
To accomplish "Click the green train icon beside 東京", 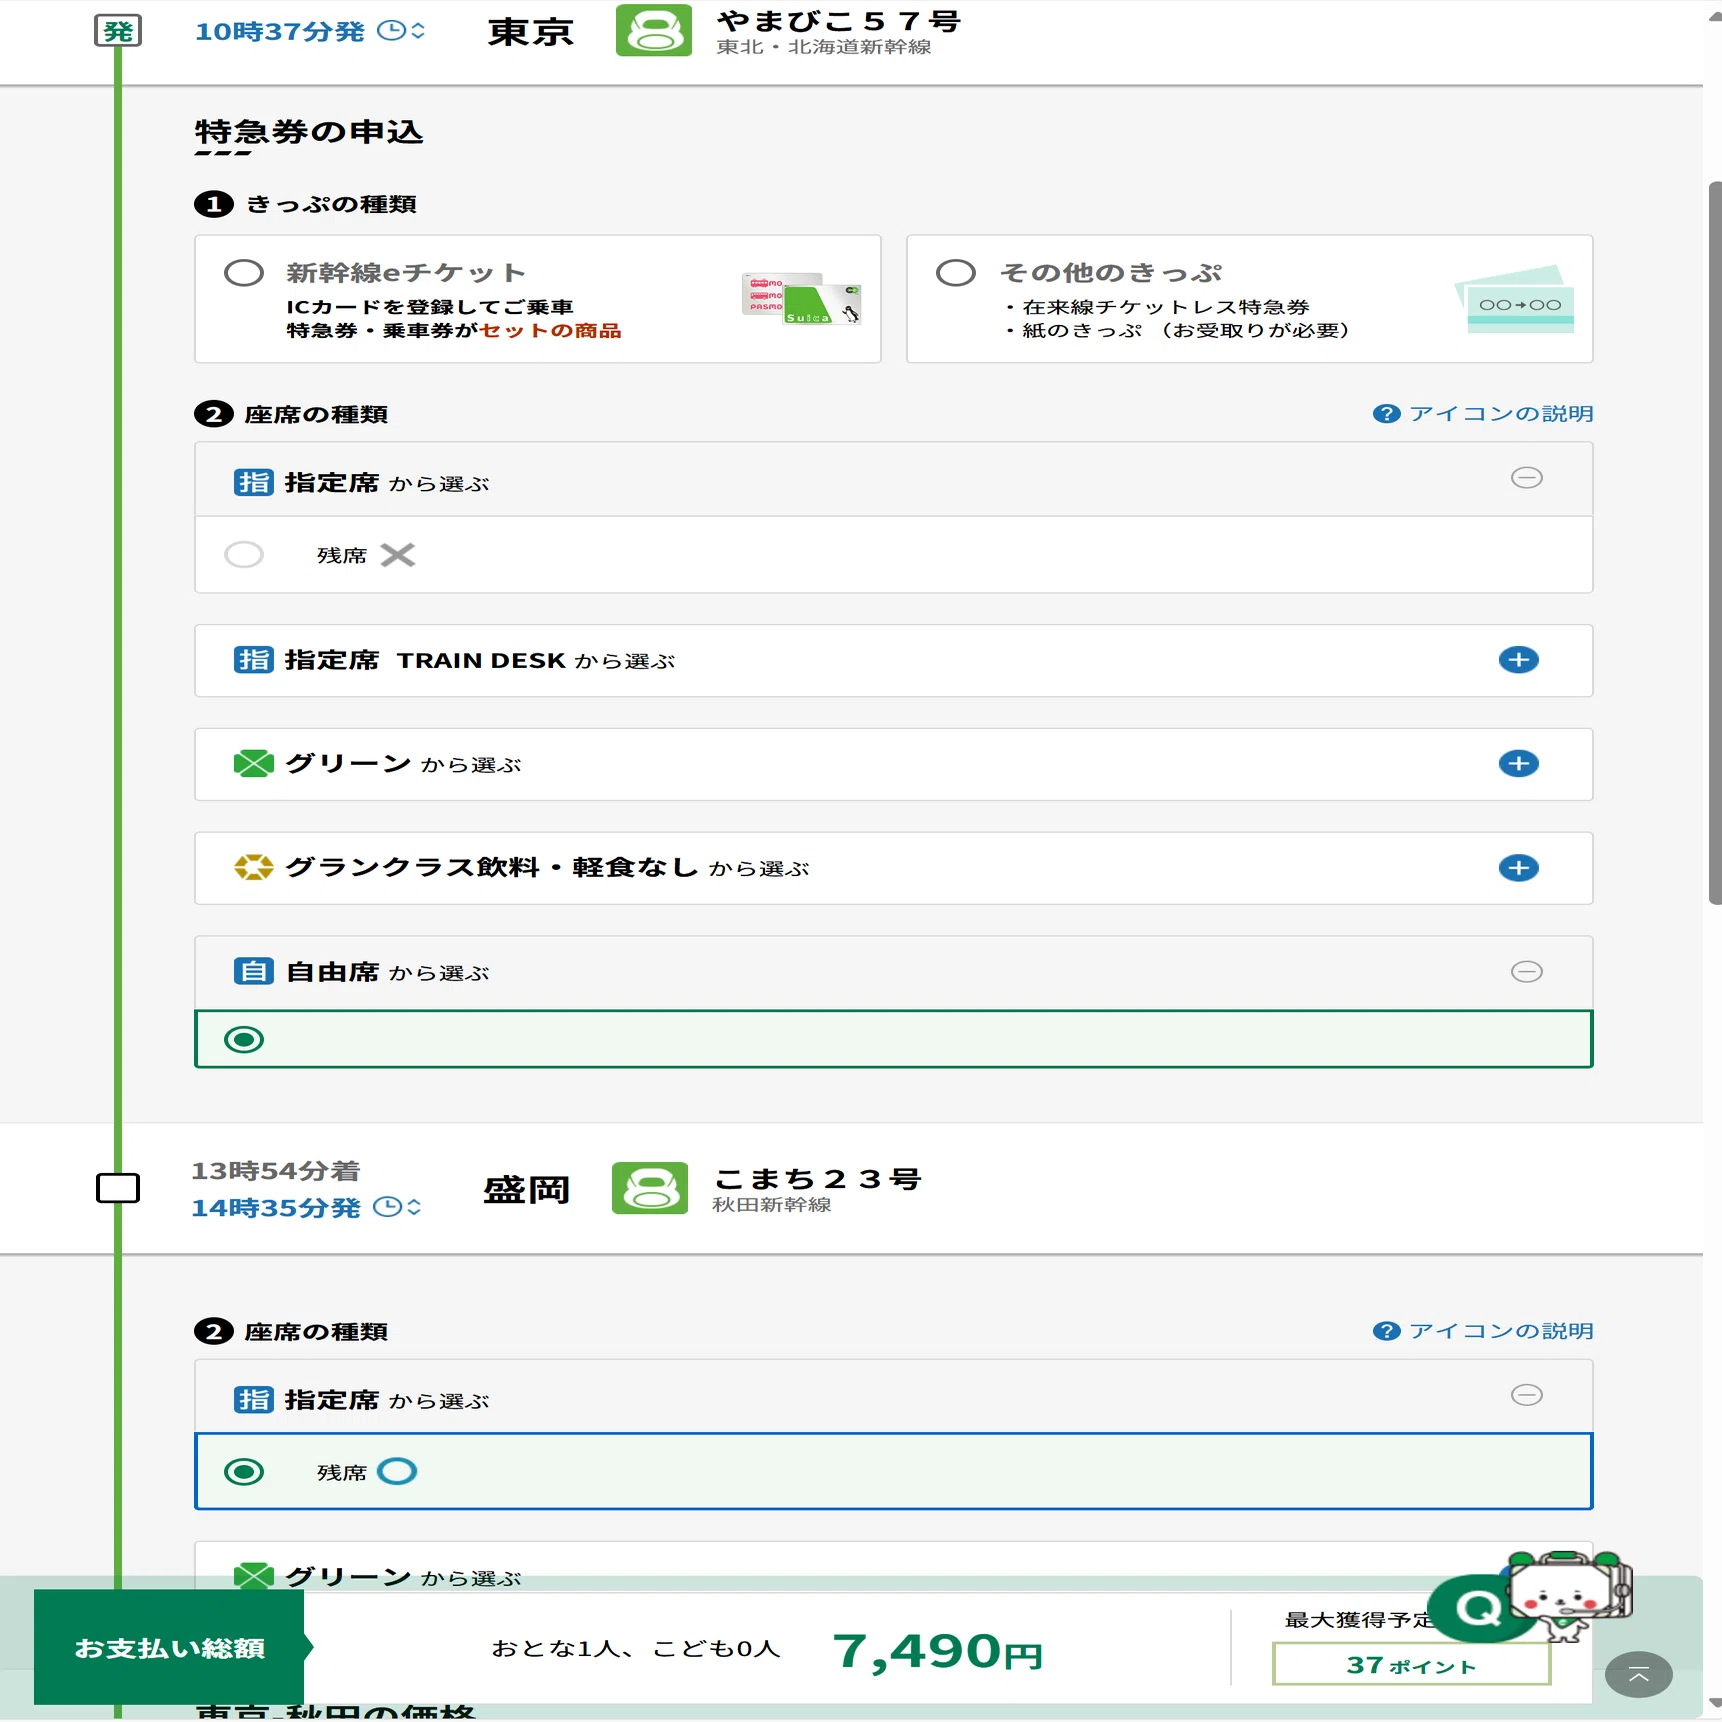I will (653, 30).
